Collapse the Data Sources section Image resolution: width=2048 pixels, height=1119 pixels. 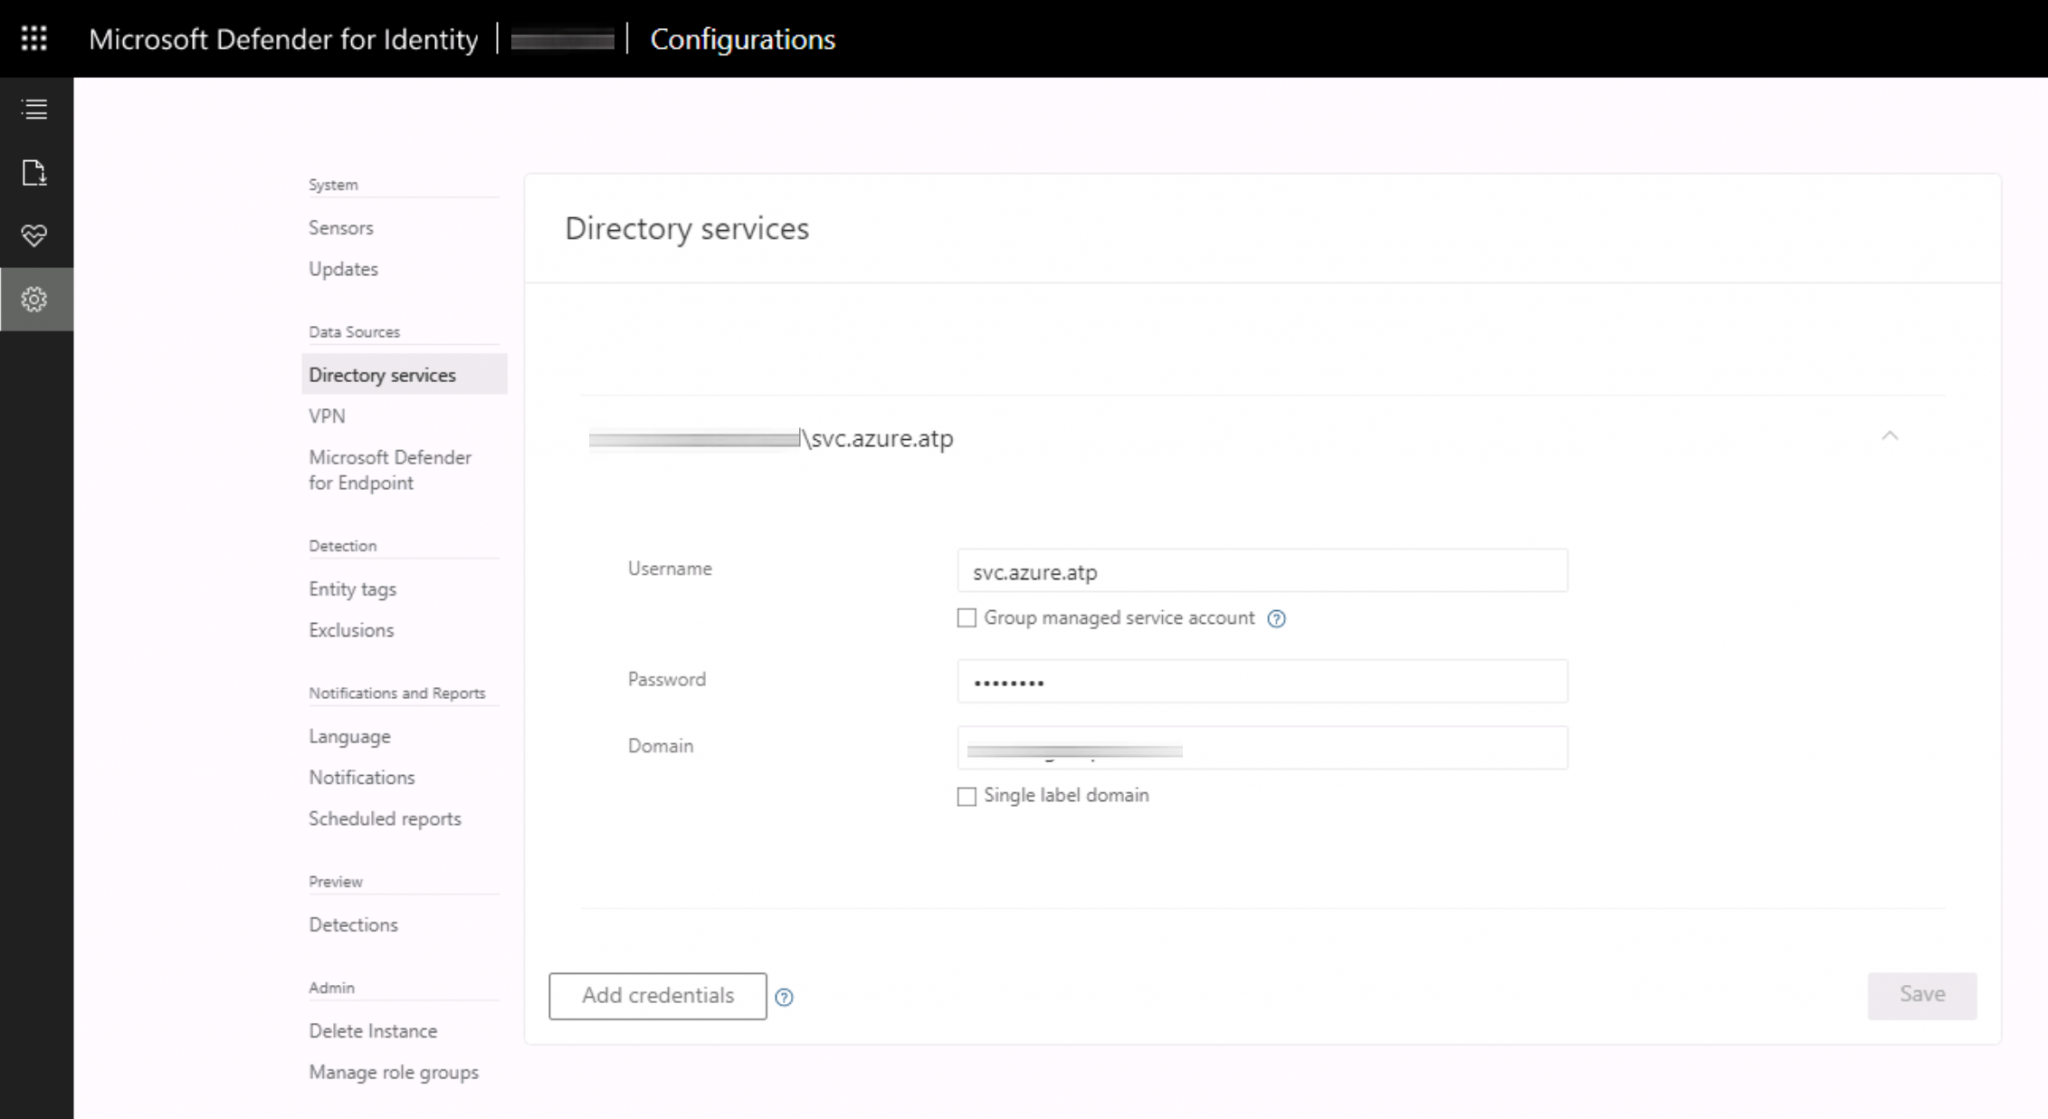354,331
